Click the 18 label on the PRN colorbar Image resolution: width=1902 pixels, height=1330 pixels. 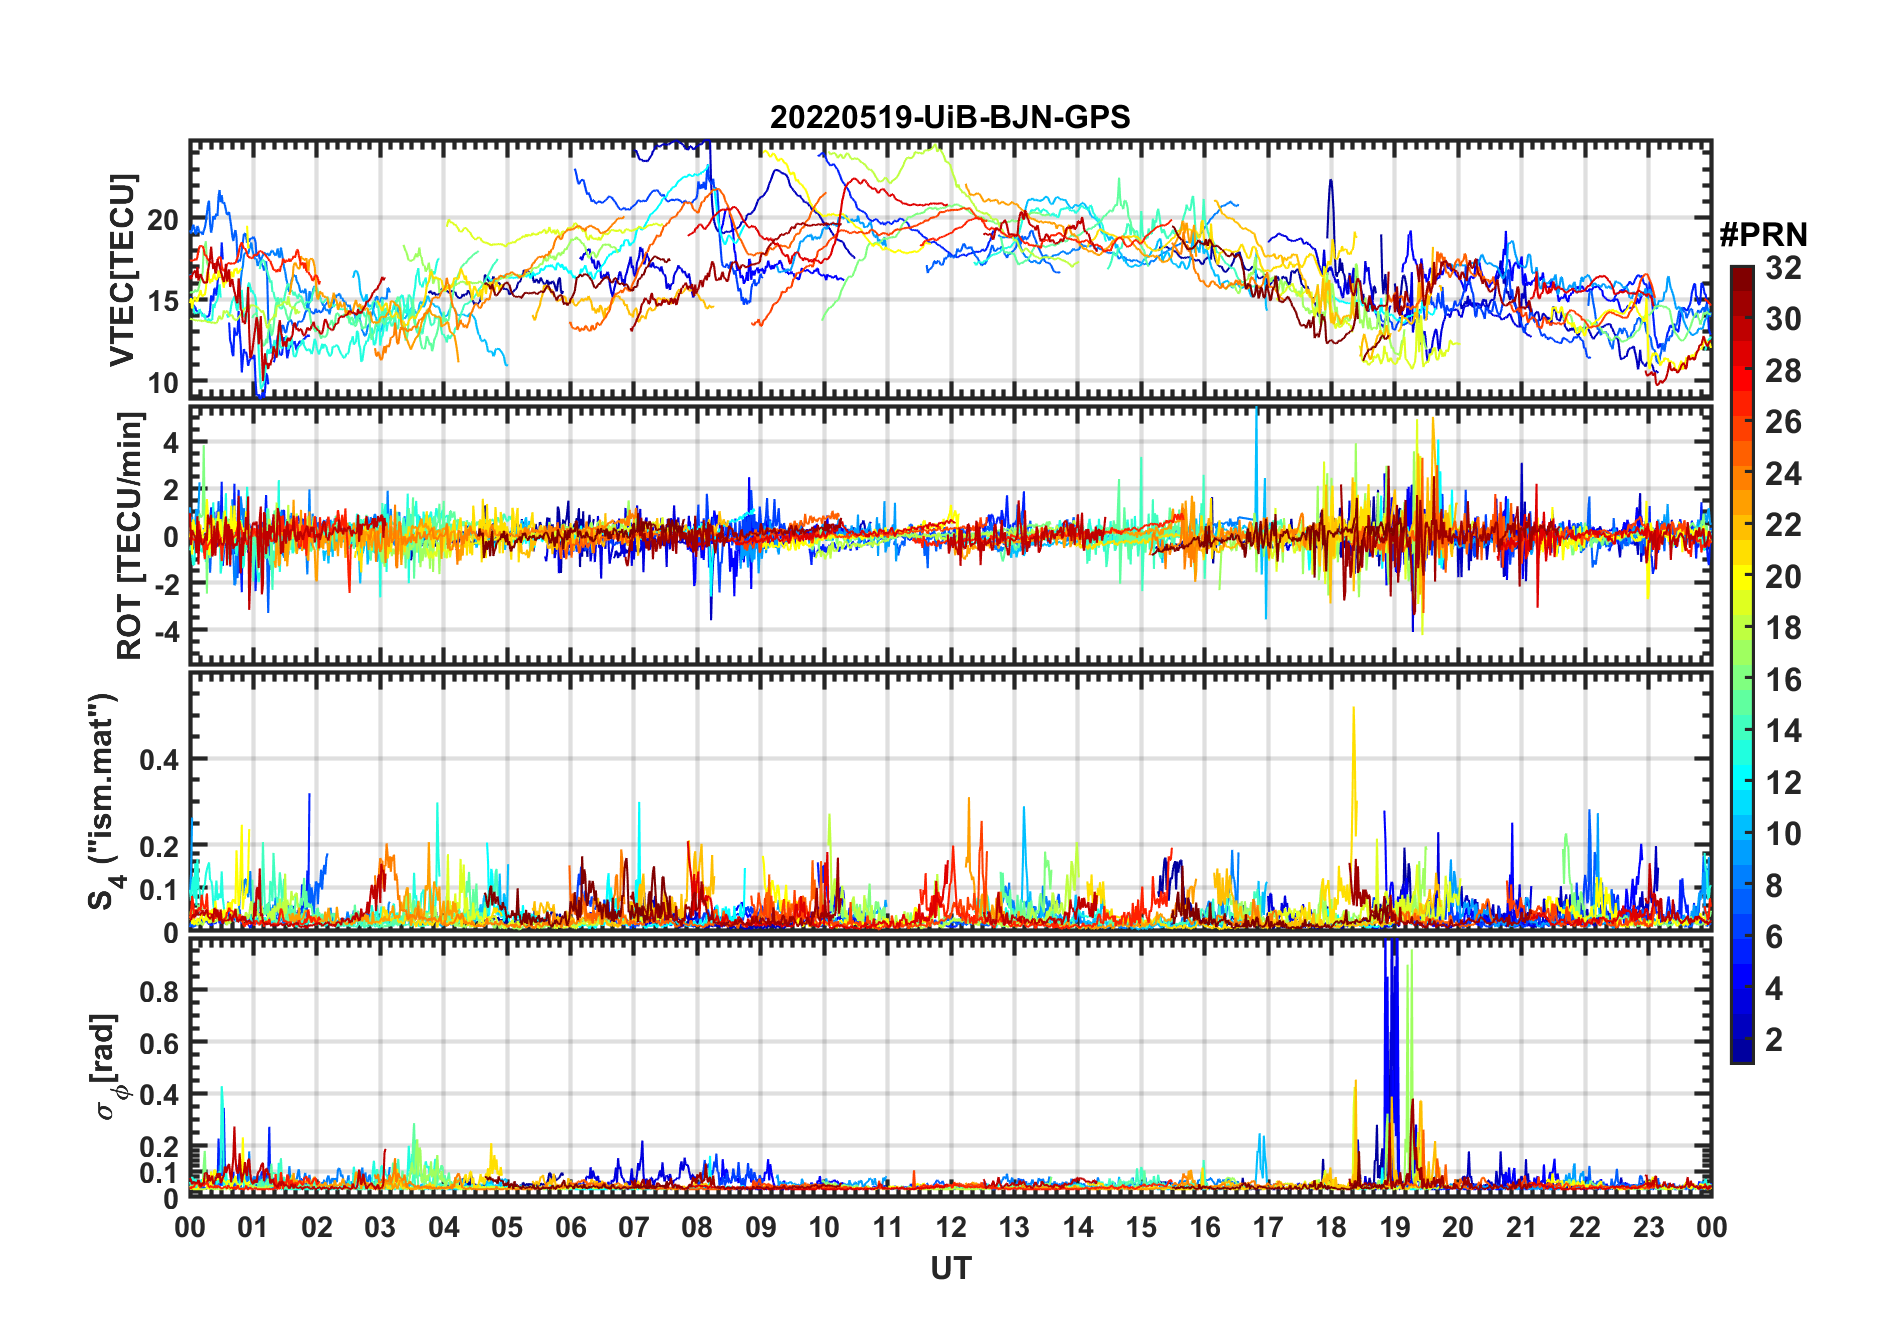[1783, 628]
